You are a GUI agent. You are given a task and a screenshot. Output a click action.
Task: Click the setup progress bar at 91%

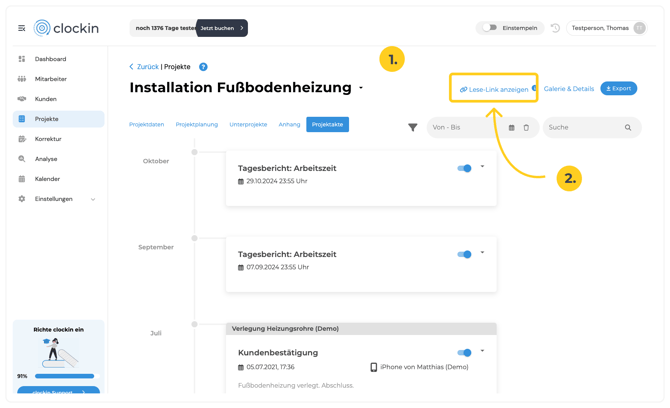click(x=68, y=376)
